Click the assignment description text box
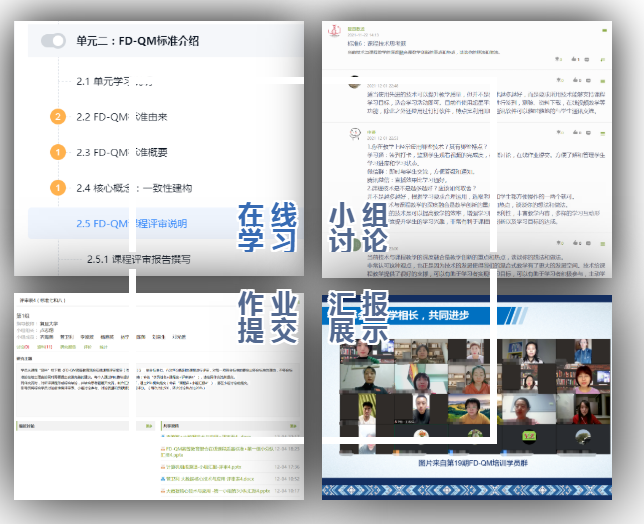Image resolution: width=644 pixels, height=524 pixels. click(x=158, y=388)
